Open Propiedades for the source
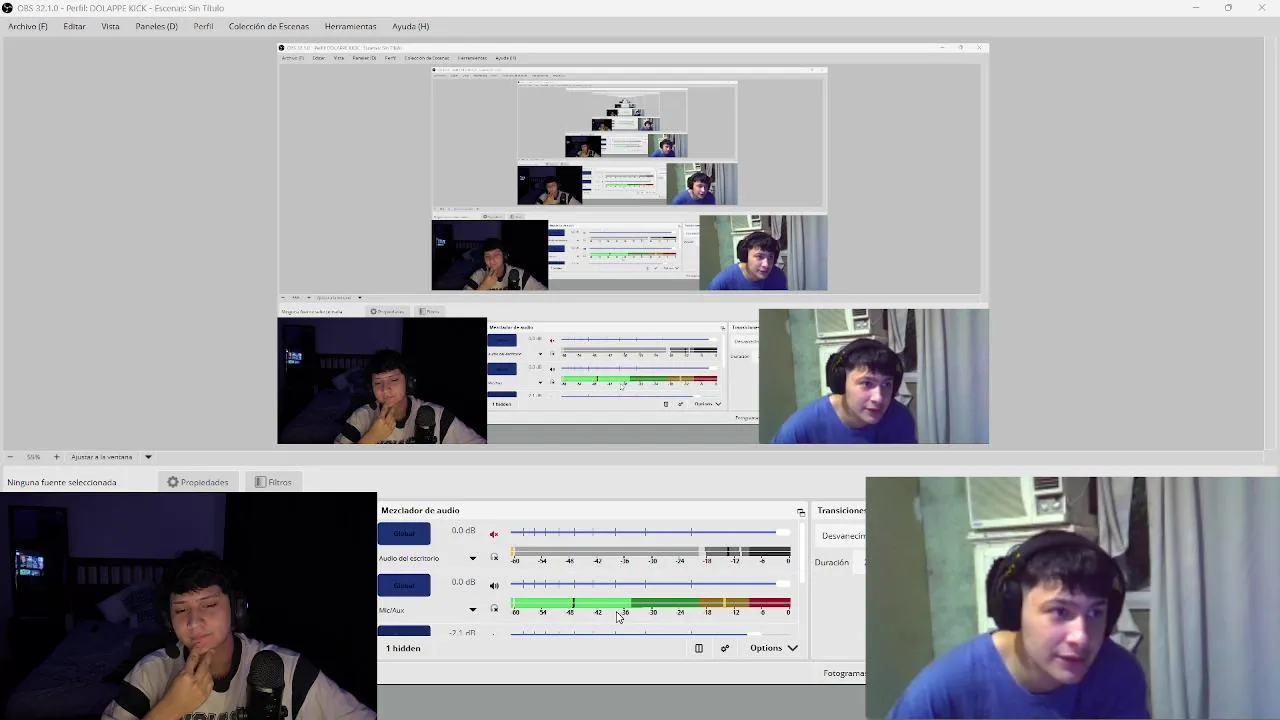Image resolution: width=1280 pixels, height=720 pixels. click(x=198, y=482)
